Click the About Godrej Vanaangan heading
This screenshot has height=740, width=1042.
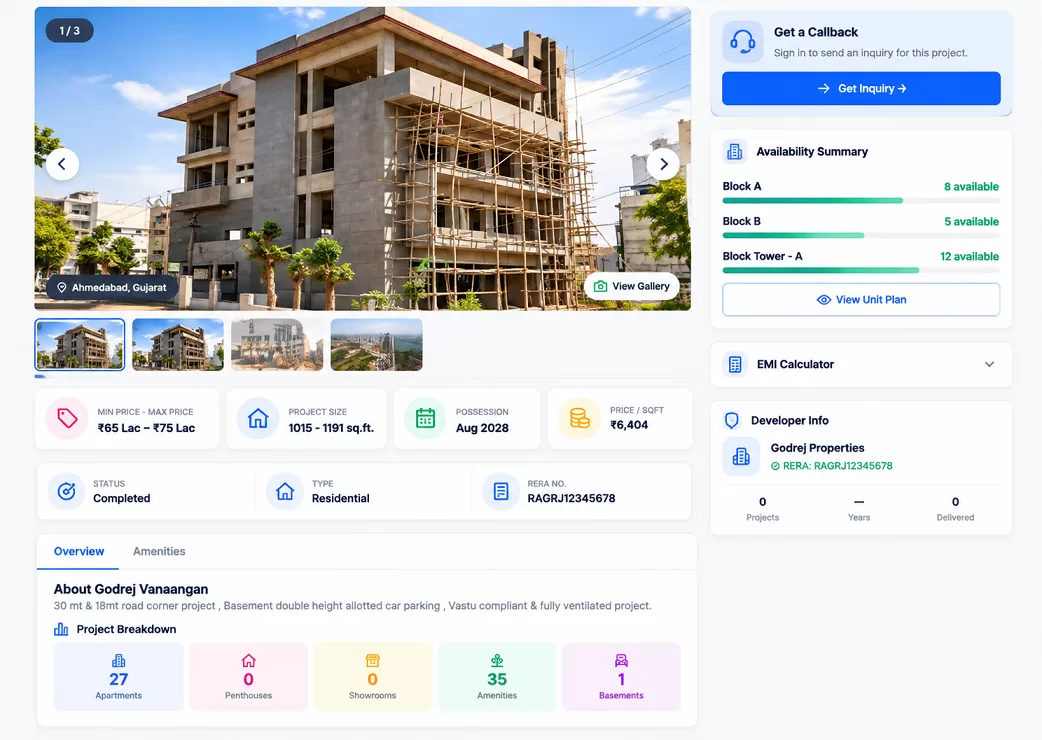pos(131,589)
